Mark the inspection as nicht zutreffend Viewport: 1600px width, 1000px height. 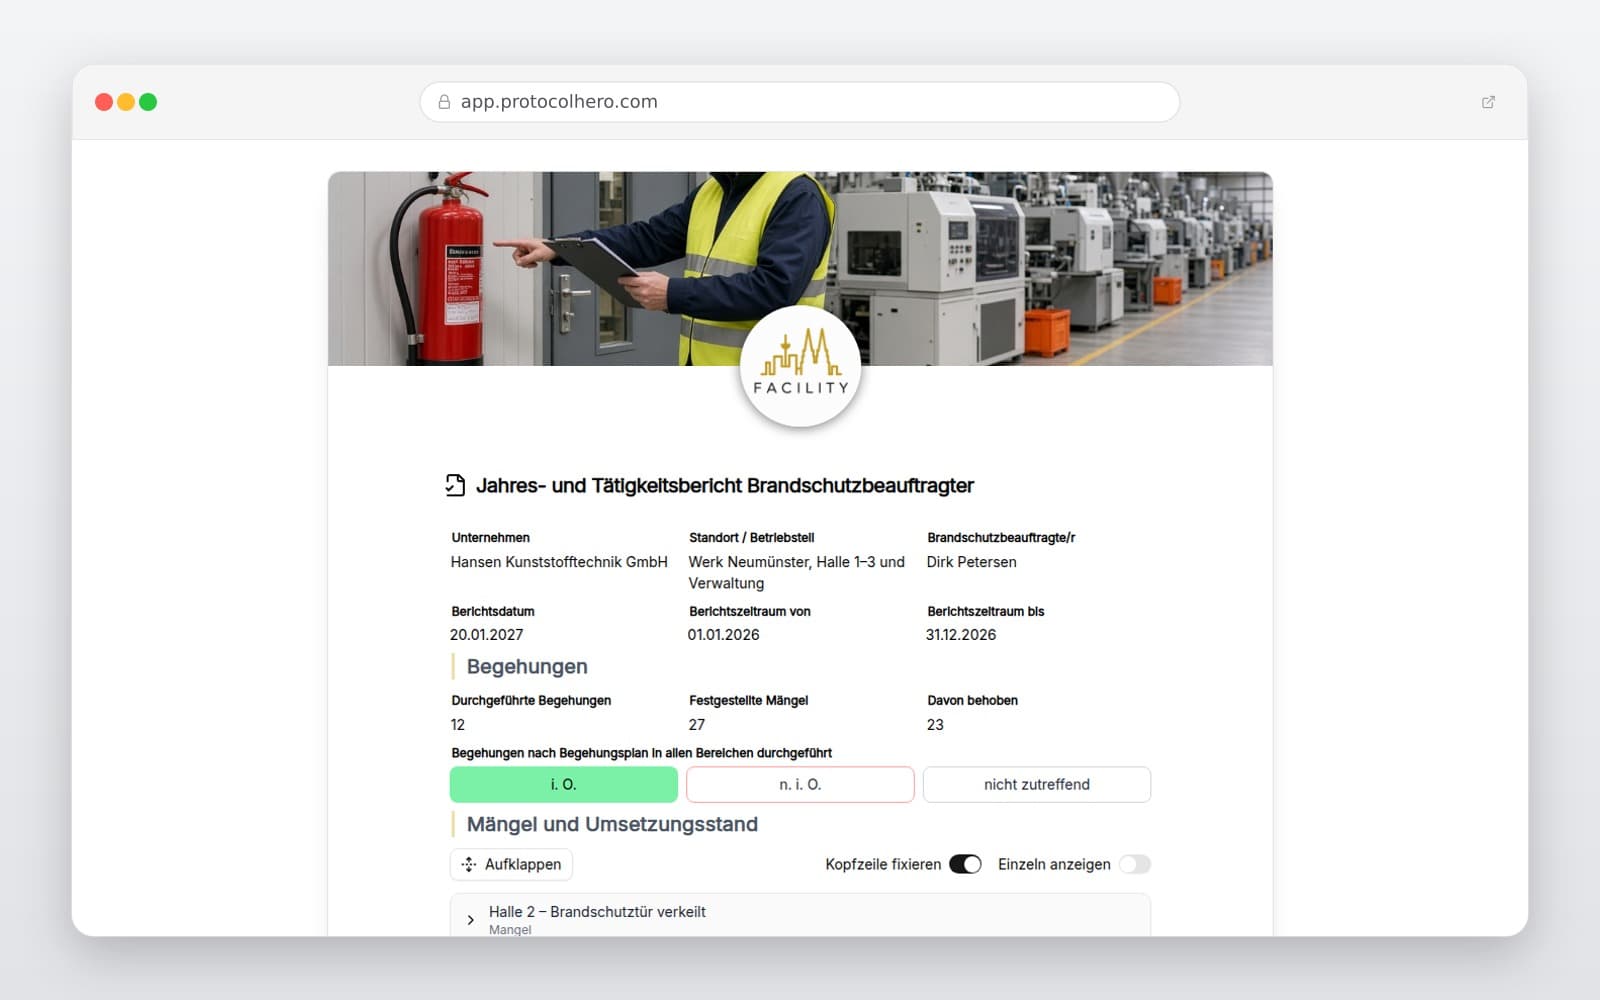pos(1037,785)
